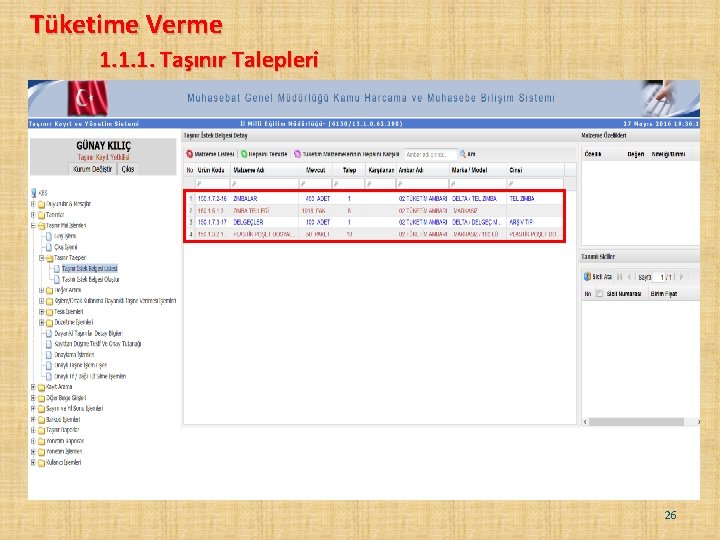Open Giriş İşlemi menu entry
This screenshot has width=720, height=540.
(x=65, y=236)
